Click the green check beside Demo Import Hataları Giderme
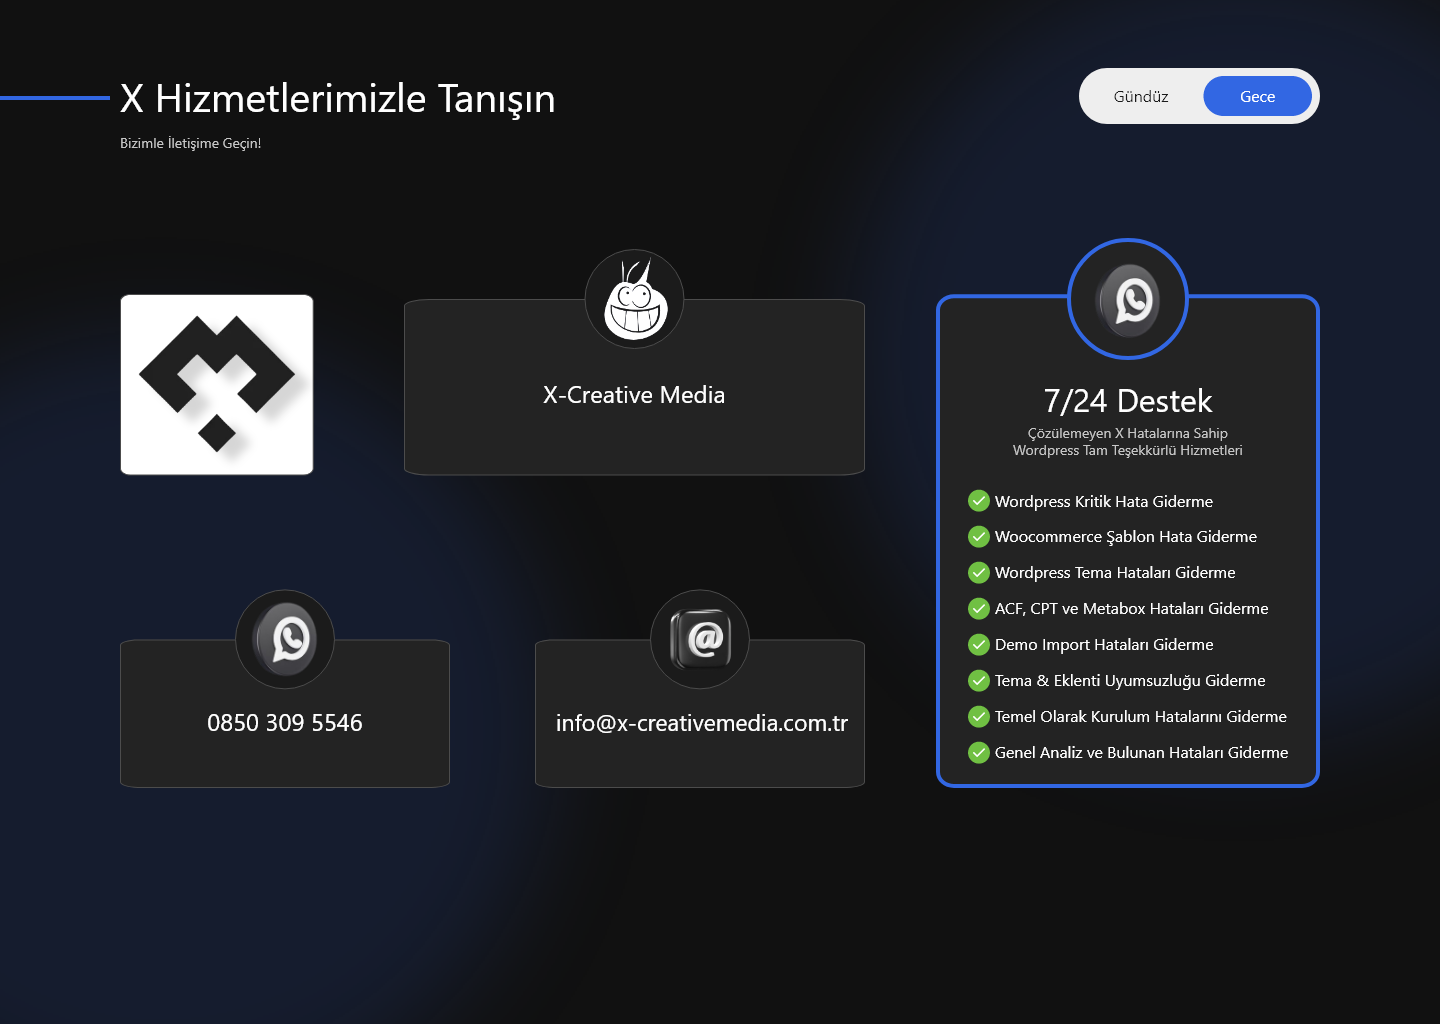Screen dimensions: 1440x1024 (979, 645)
